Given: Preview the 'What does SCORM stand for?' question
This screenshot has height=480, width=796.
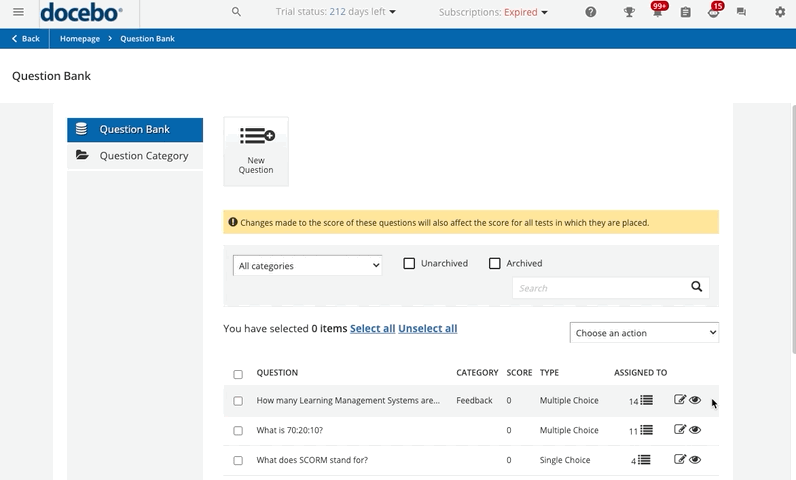Looking at the screenshot, I should 695,460.
